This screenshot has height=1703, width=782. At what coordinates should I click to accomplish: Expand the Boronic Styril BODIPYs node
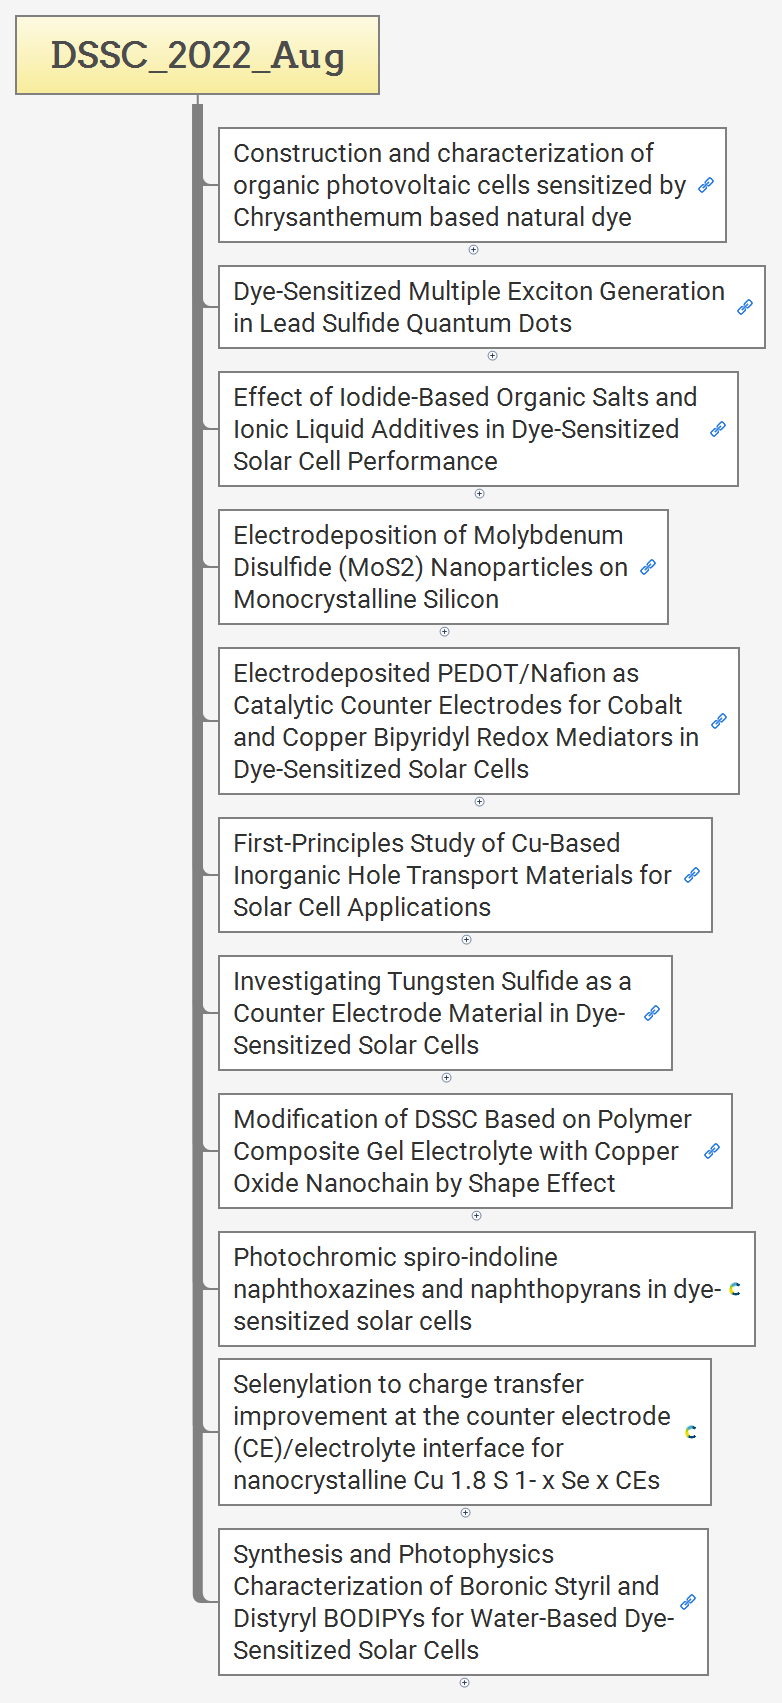(x=464, y=1683)
